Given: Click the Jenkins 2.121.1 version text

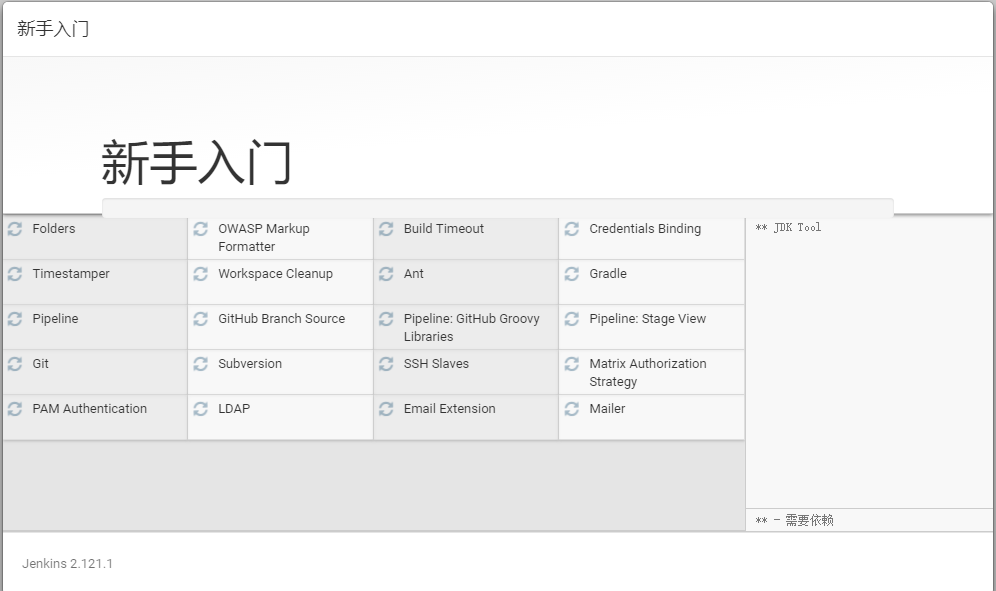Looking at the screenshot, I should [67, 564].
